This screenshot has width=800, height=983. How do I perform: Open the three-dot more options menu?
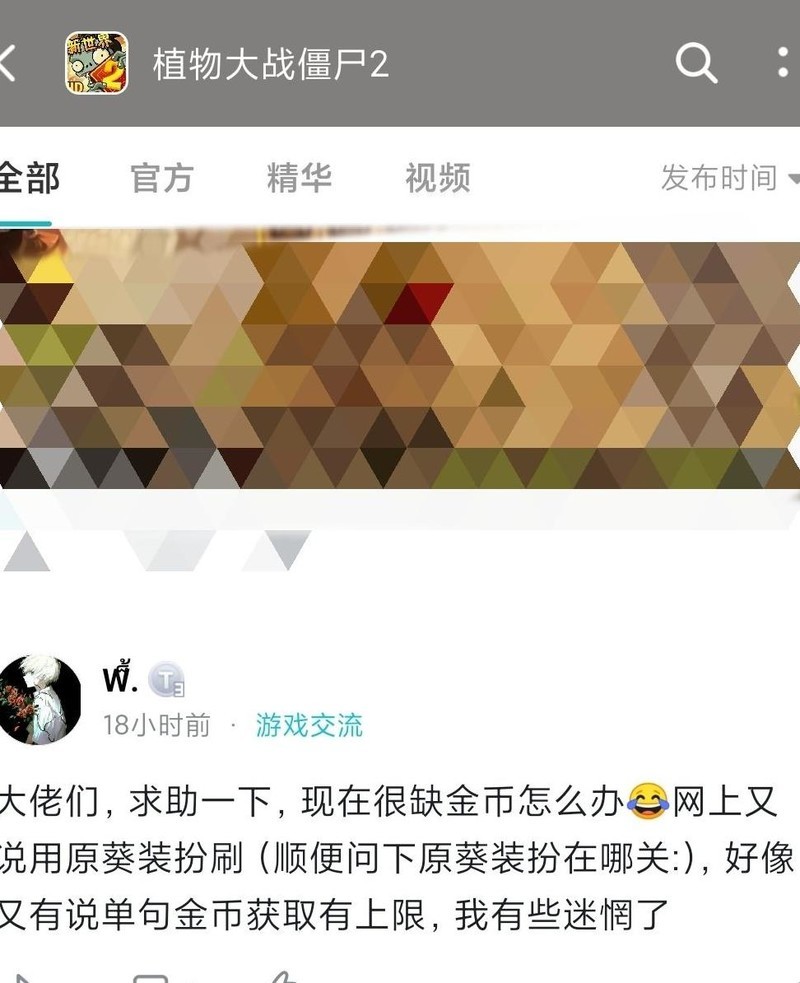click(783, 63)
